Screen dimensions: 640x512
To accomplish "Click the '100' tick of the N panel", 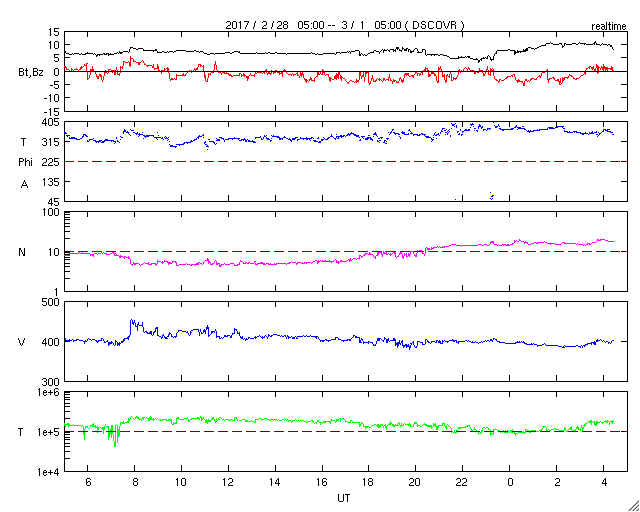I will pos(51,213).
